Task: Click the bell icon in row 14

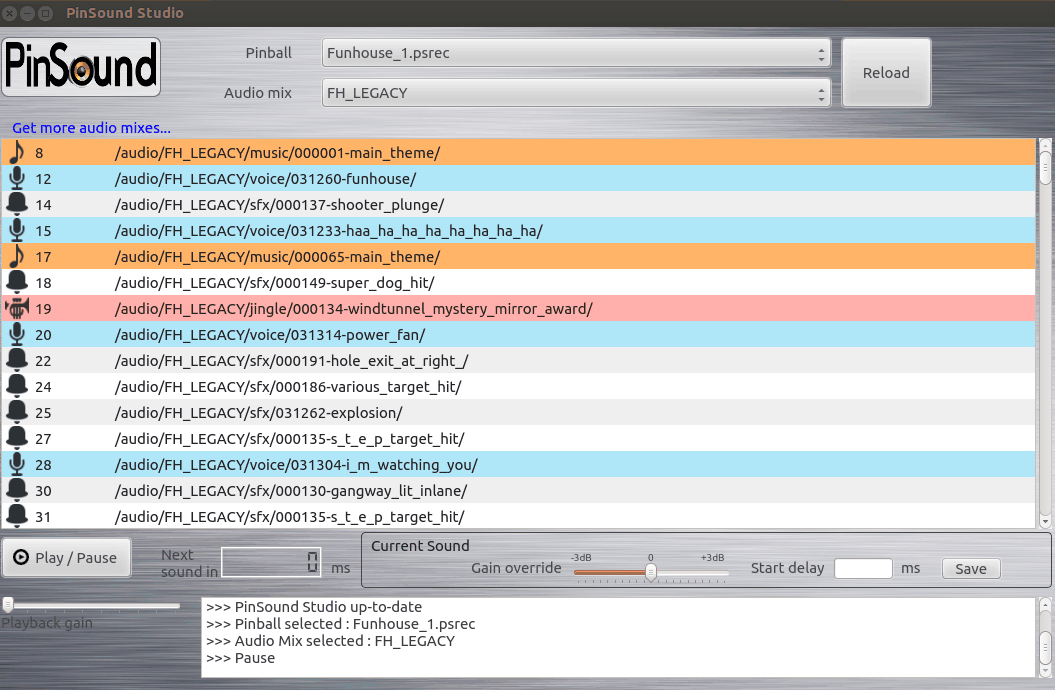Action: 17,204
